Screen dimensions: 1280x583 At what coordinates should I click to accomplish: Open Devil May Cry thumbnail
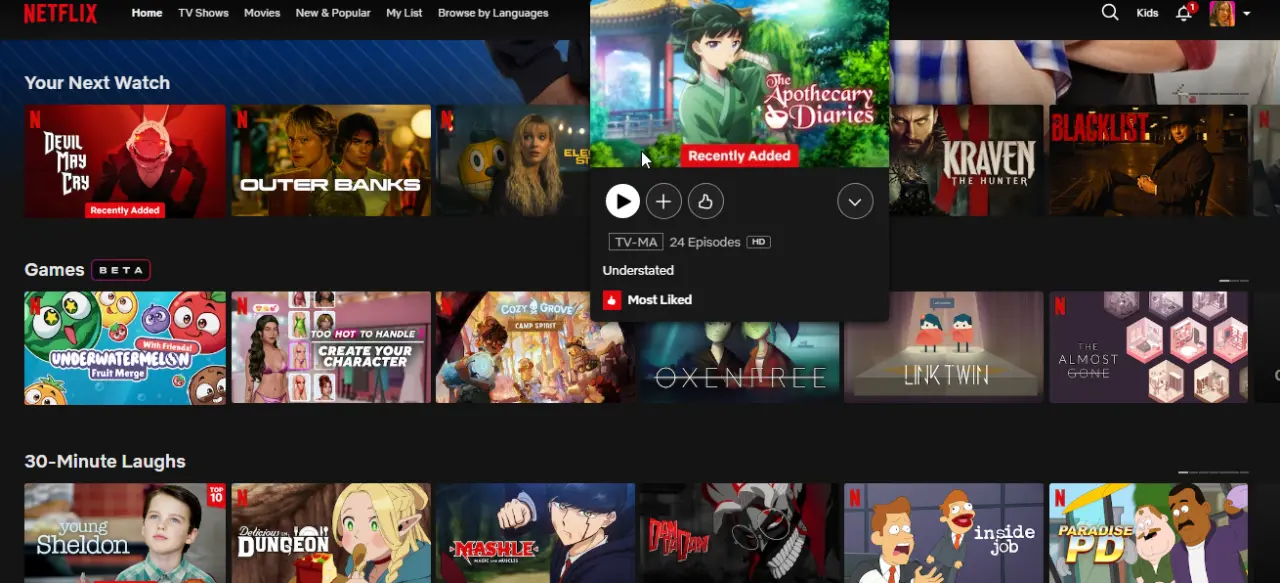(x=125, y=160)
